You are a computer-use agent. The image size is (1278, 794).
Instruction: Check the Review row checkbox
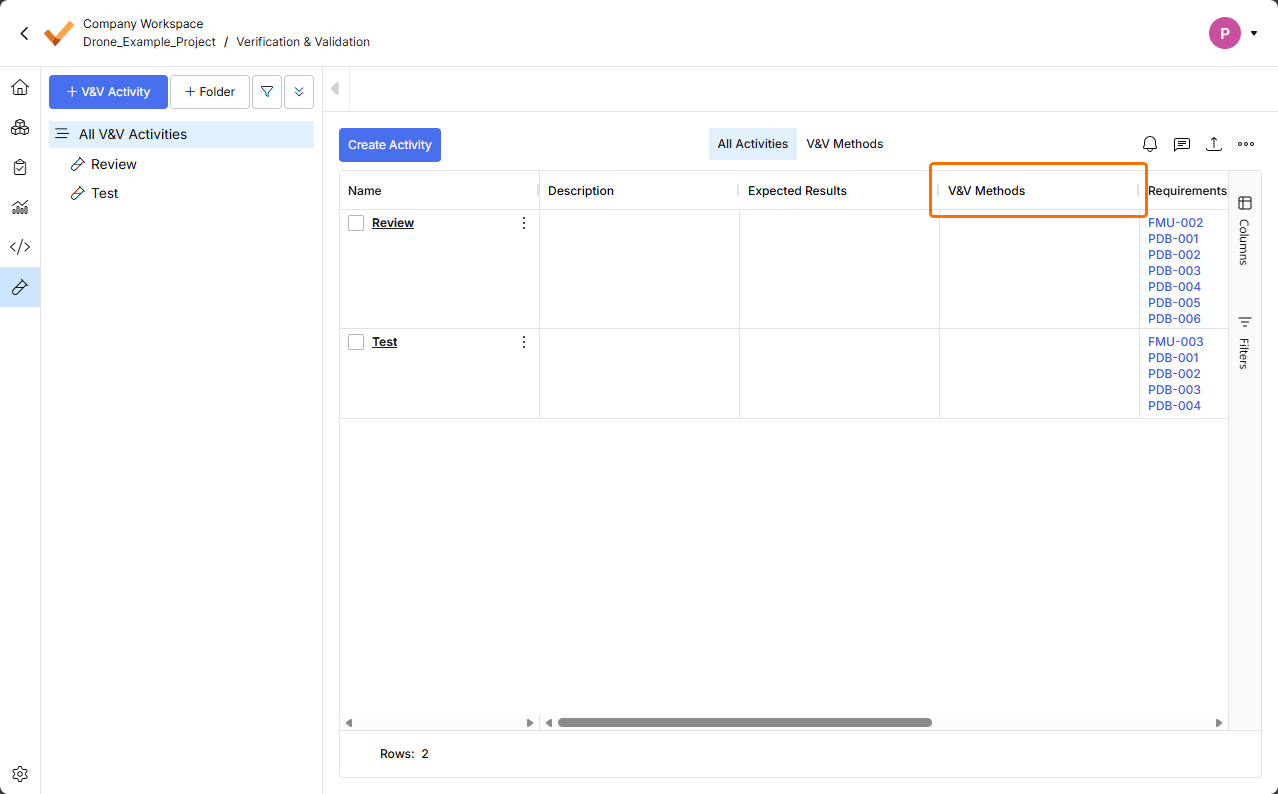[356, 223]
